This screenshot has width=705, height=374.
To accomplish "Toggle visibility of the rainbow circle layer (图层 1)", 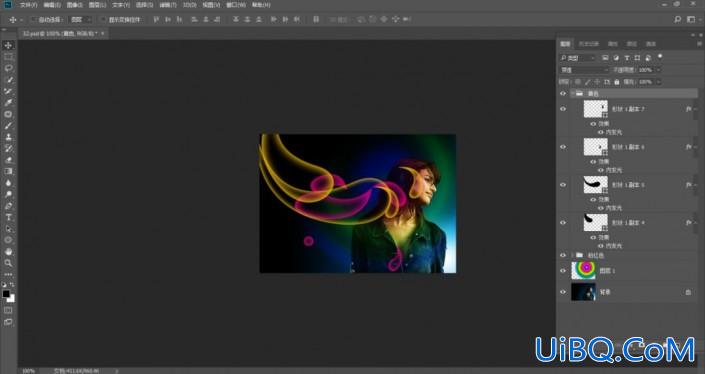I will coord(563,271).
